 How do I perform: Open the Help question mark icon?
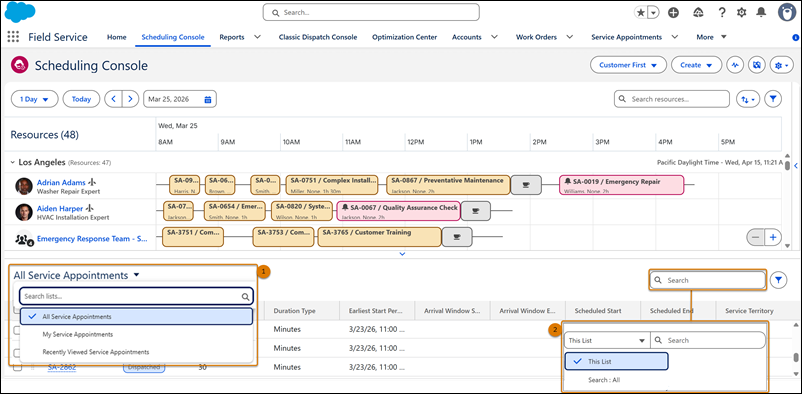pyautogui.click(x=722, y=13)
